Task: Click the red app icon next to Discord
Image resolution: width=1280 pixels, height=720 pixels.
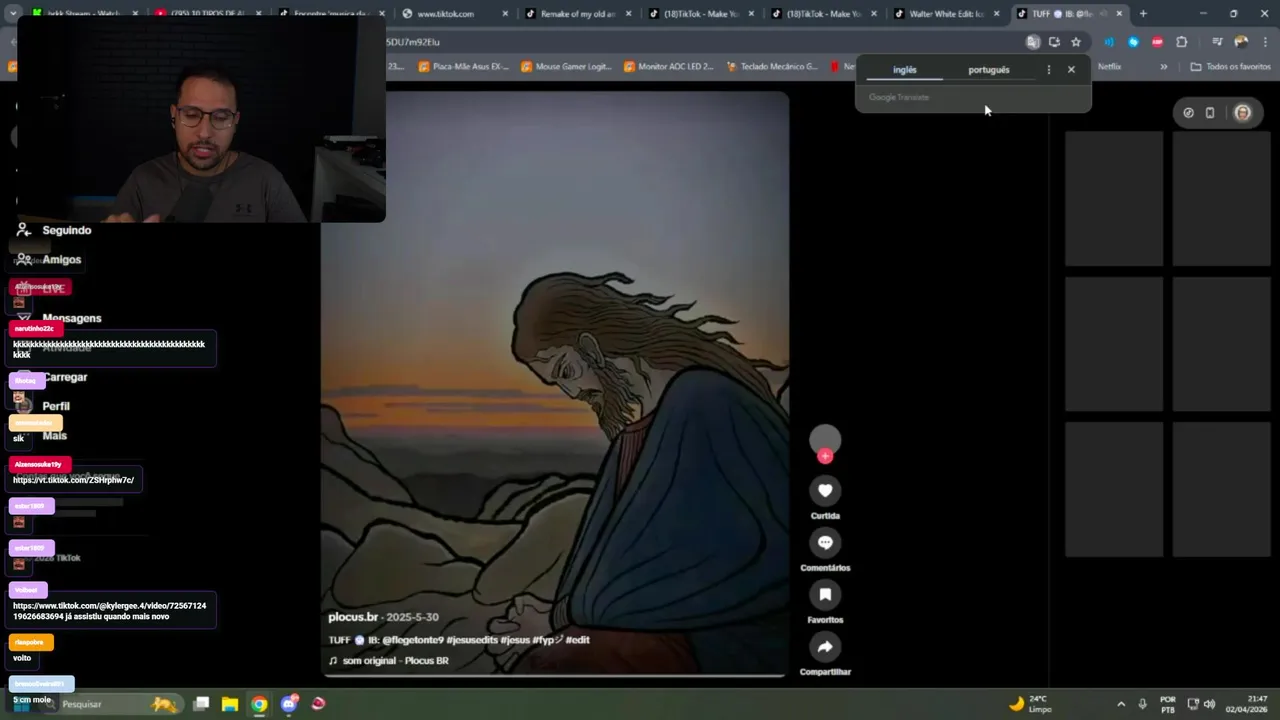Action: pos(318,704)
